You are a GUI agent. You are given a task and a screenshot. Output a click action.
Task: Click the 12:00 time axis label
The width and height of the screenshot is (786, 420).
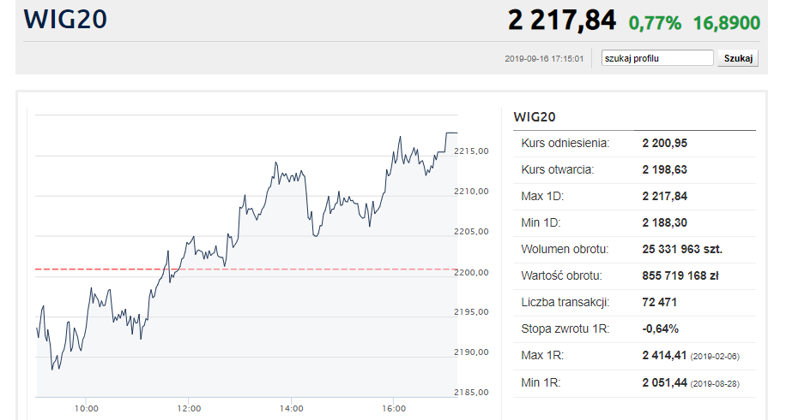coord(189,408)
